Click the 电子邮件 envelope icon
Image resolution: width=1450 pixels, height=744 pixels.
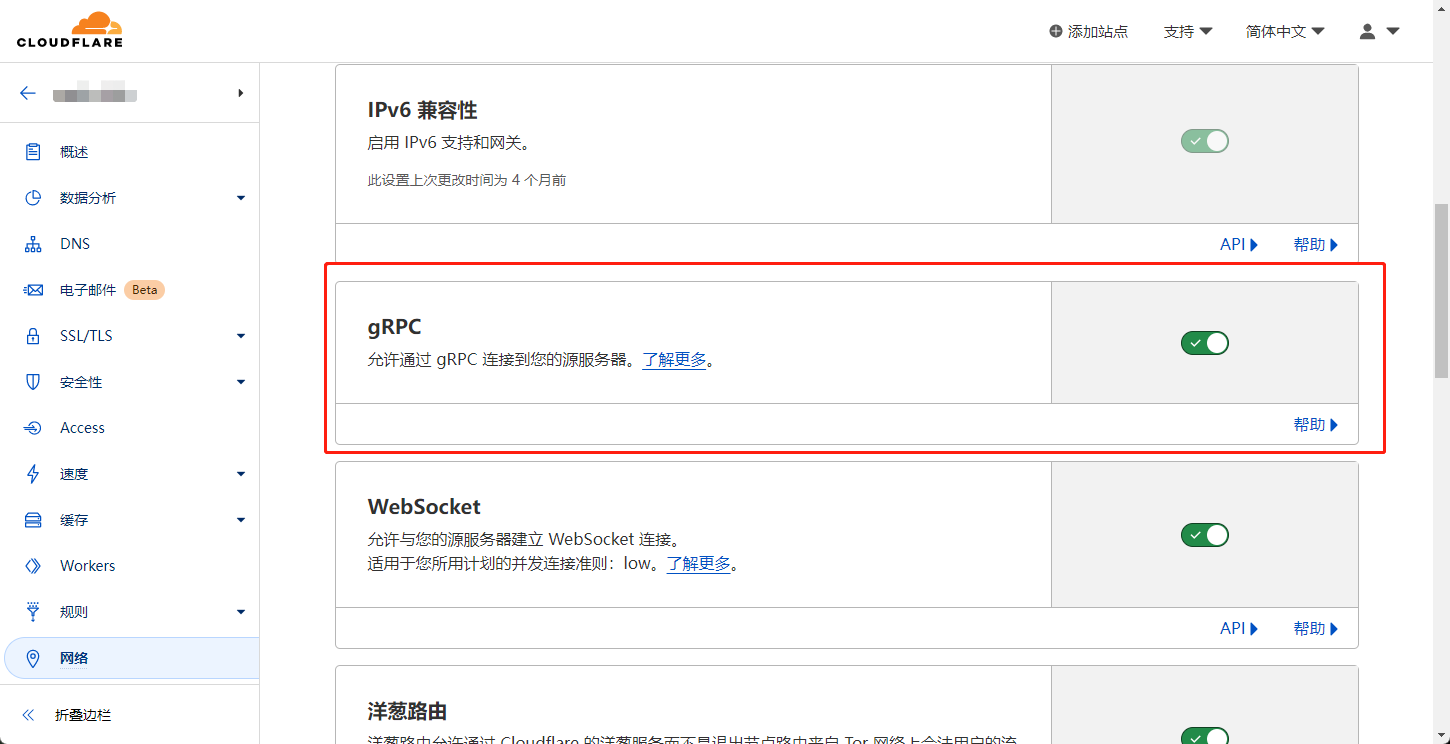point(33,290)
